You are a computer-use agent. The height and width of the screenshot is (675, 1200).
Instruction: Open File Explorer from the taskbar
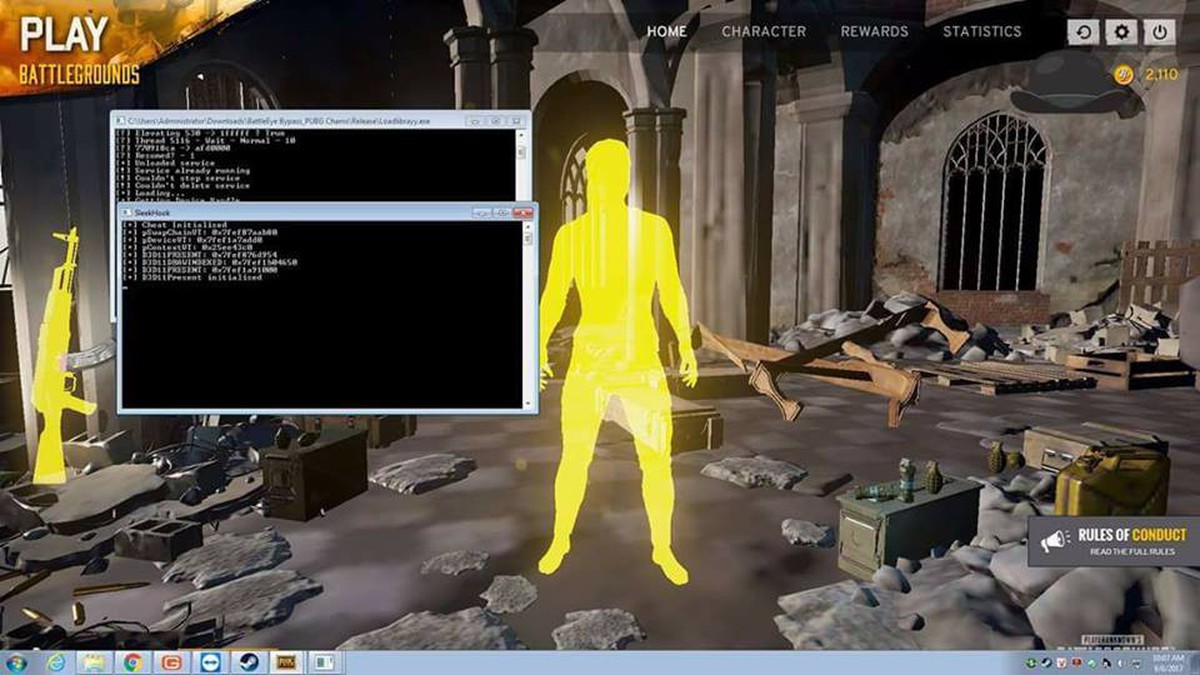(93, 662)
